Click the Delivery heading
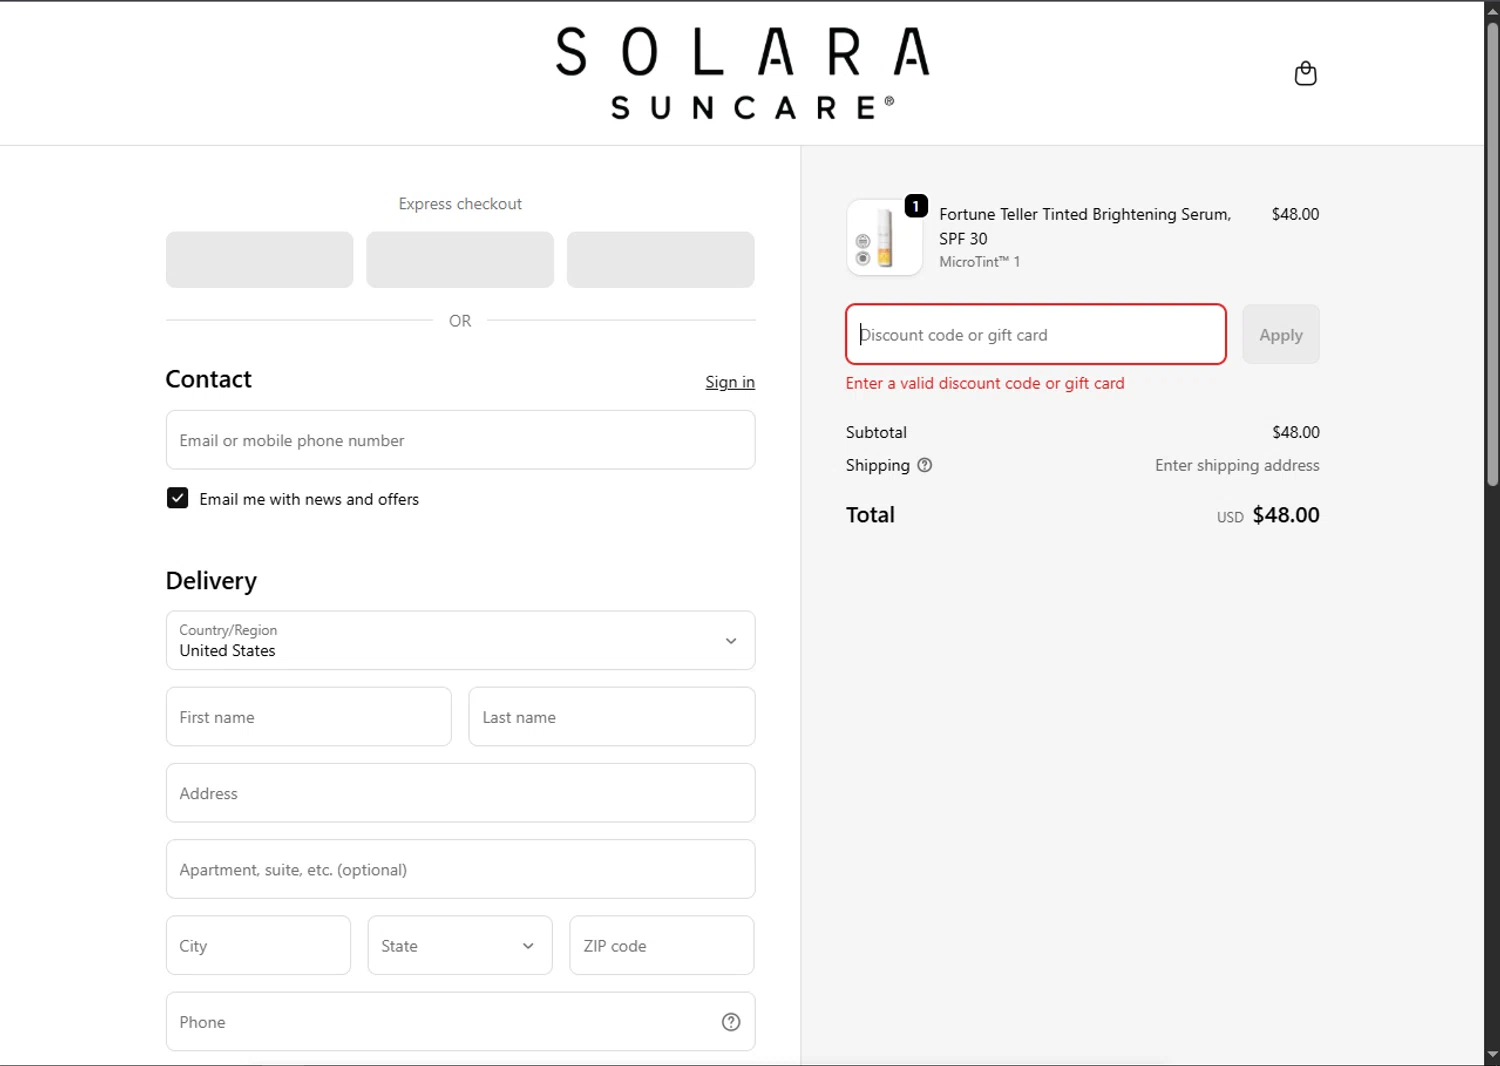The image size is (1500, 1066). tap(211, 581)
